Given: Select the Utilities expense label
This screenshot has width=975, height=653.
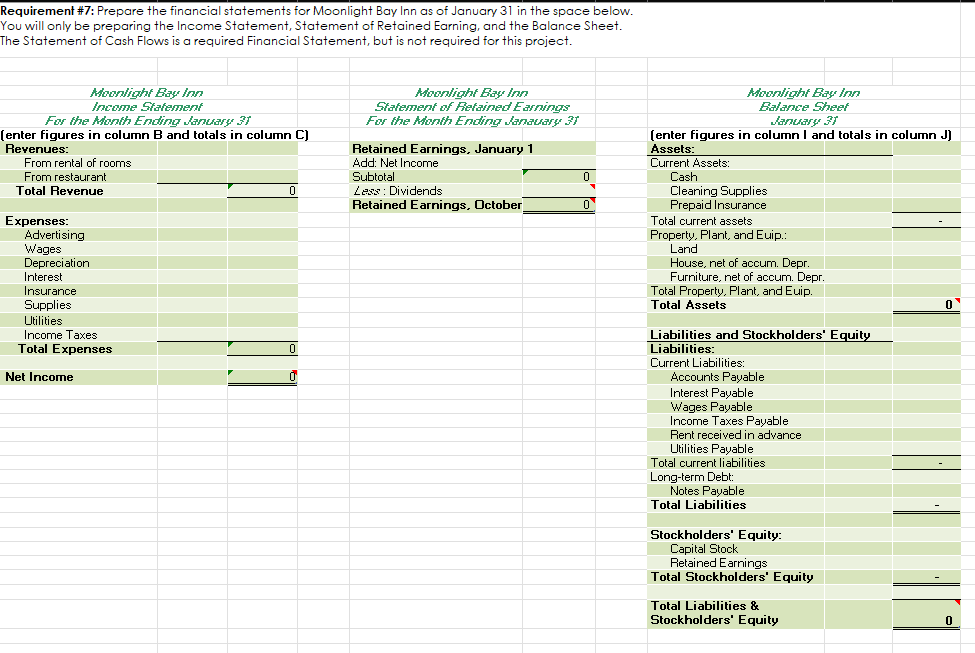Looking at the screenshot, I should [43, 321].
